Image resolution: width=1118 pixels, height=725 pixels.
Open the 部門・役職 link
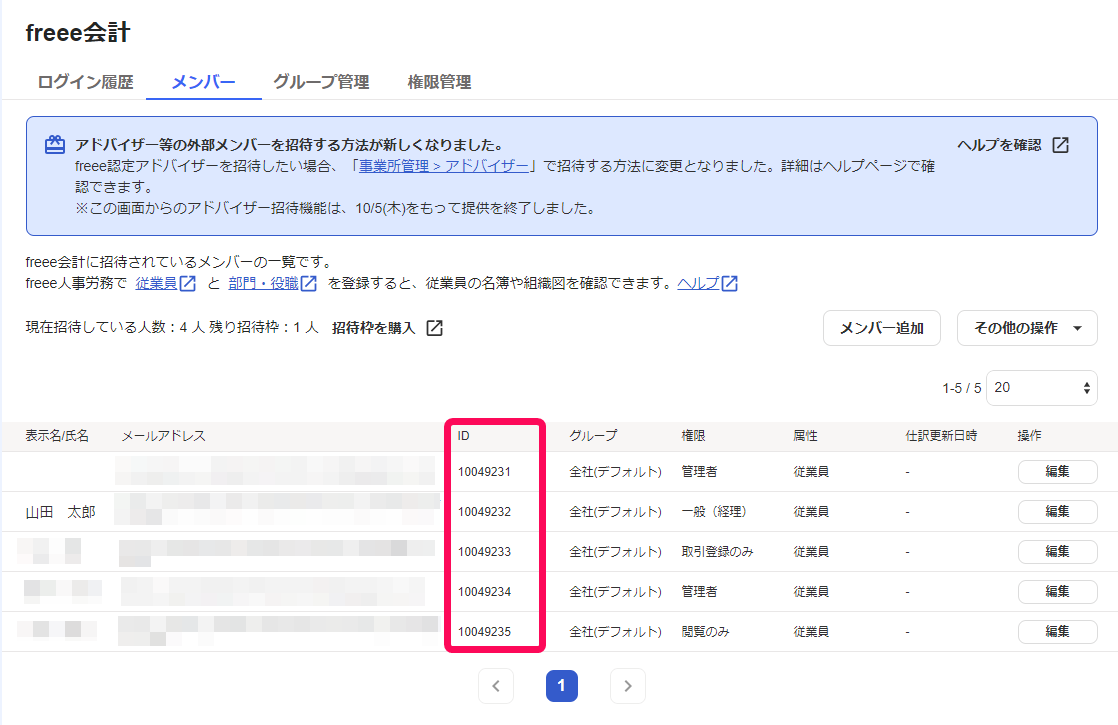263,283
